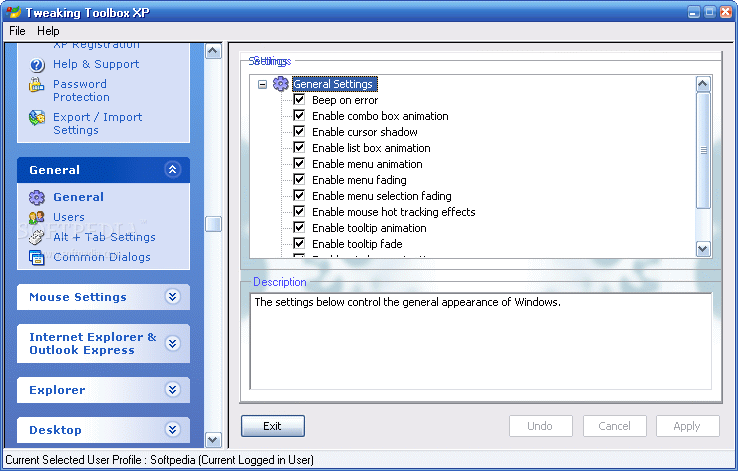Select the General link in sidebar
This screenshot has width=738, height=471.
click(x=78, y=197)
